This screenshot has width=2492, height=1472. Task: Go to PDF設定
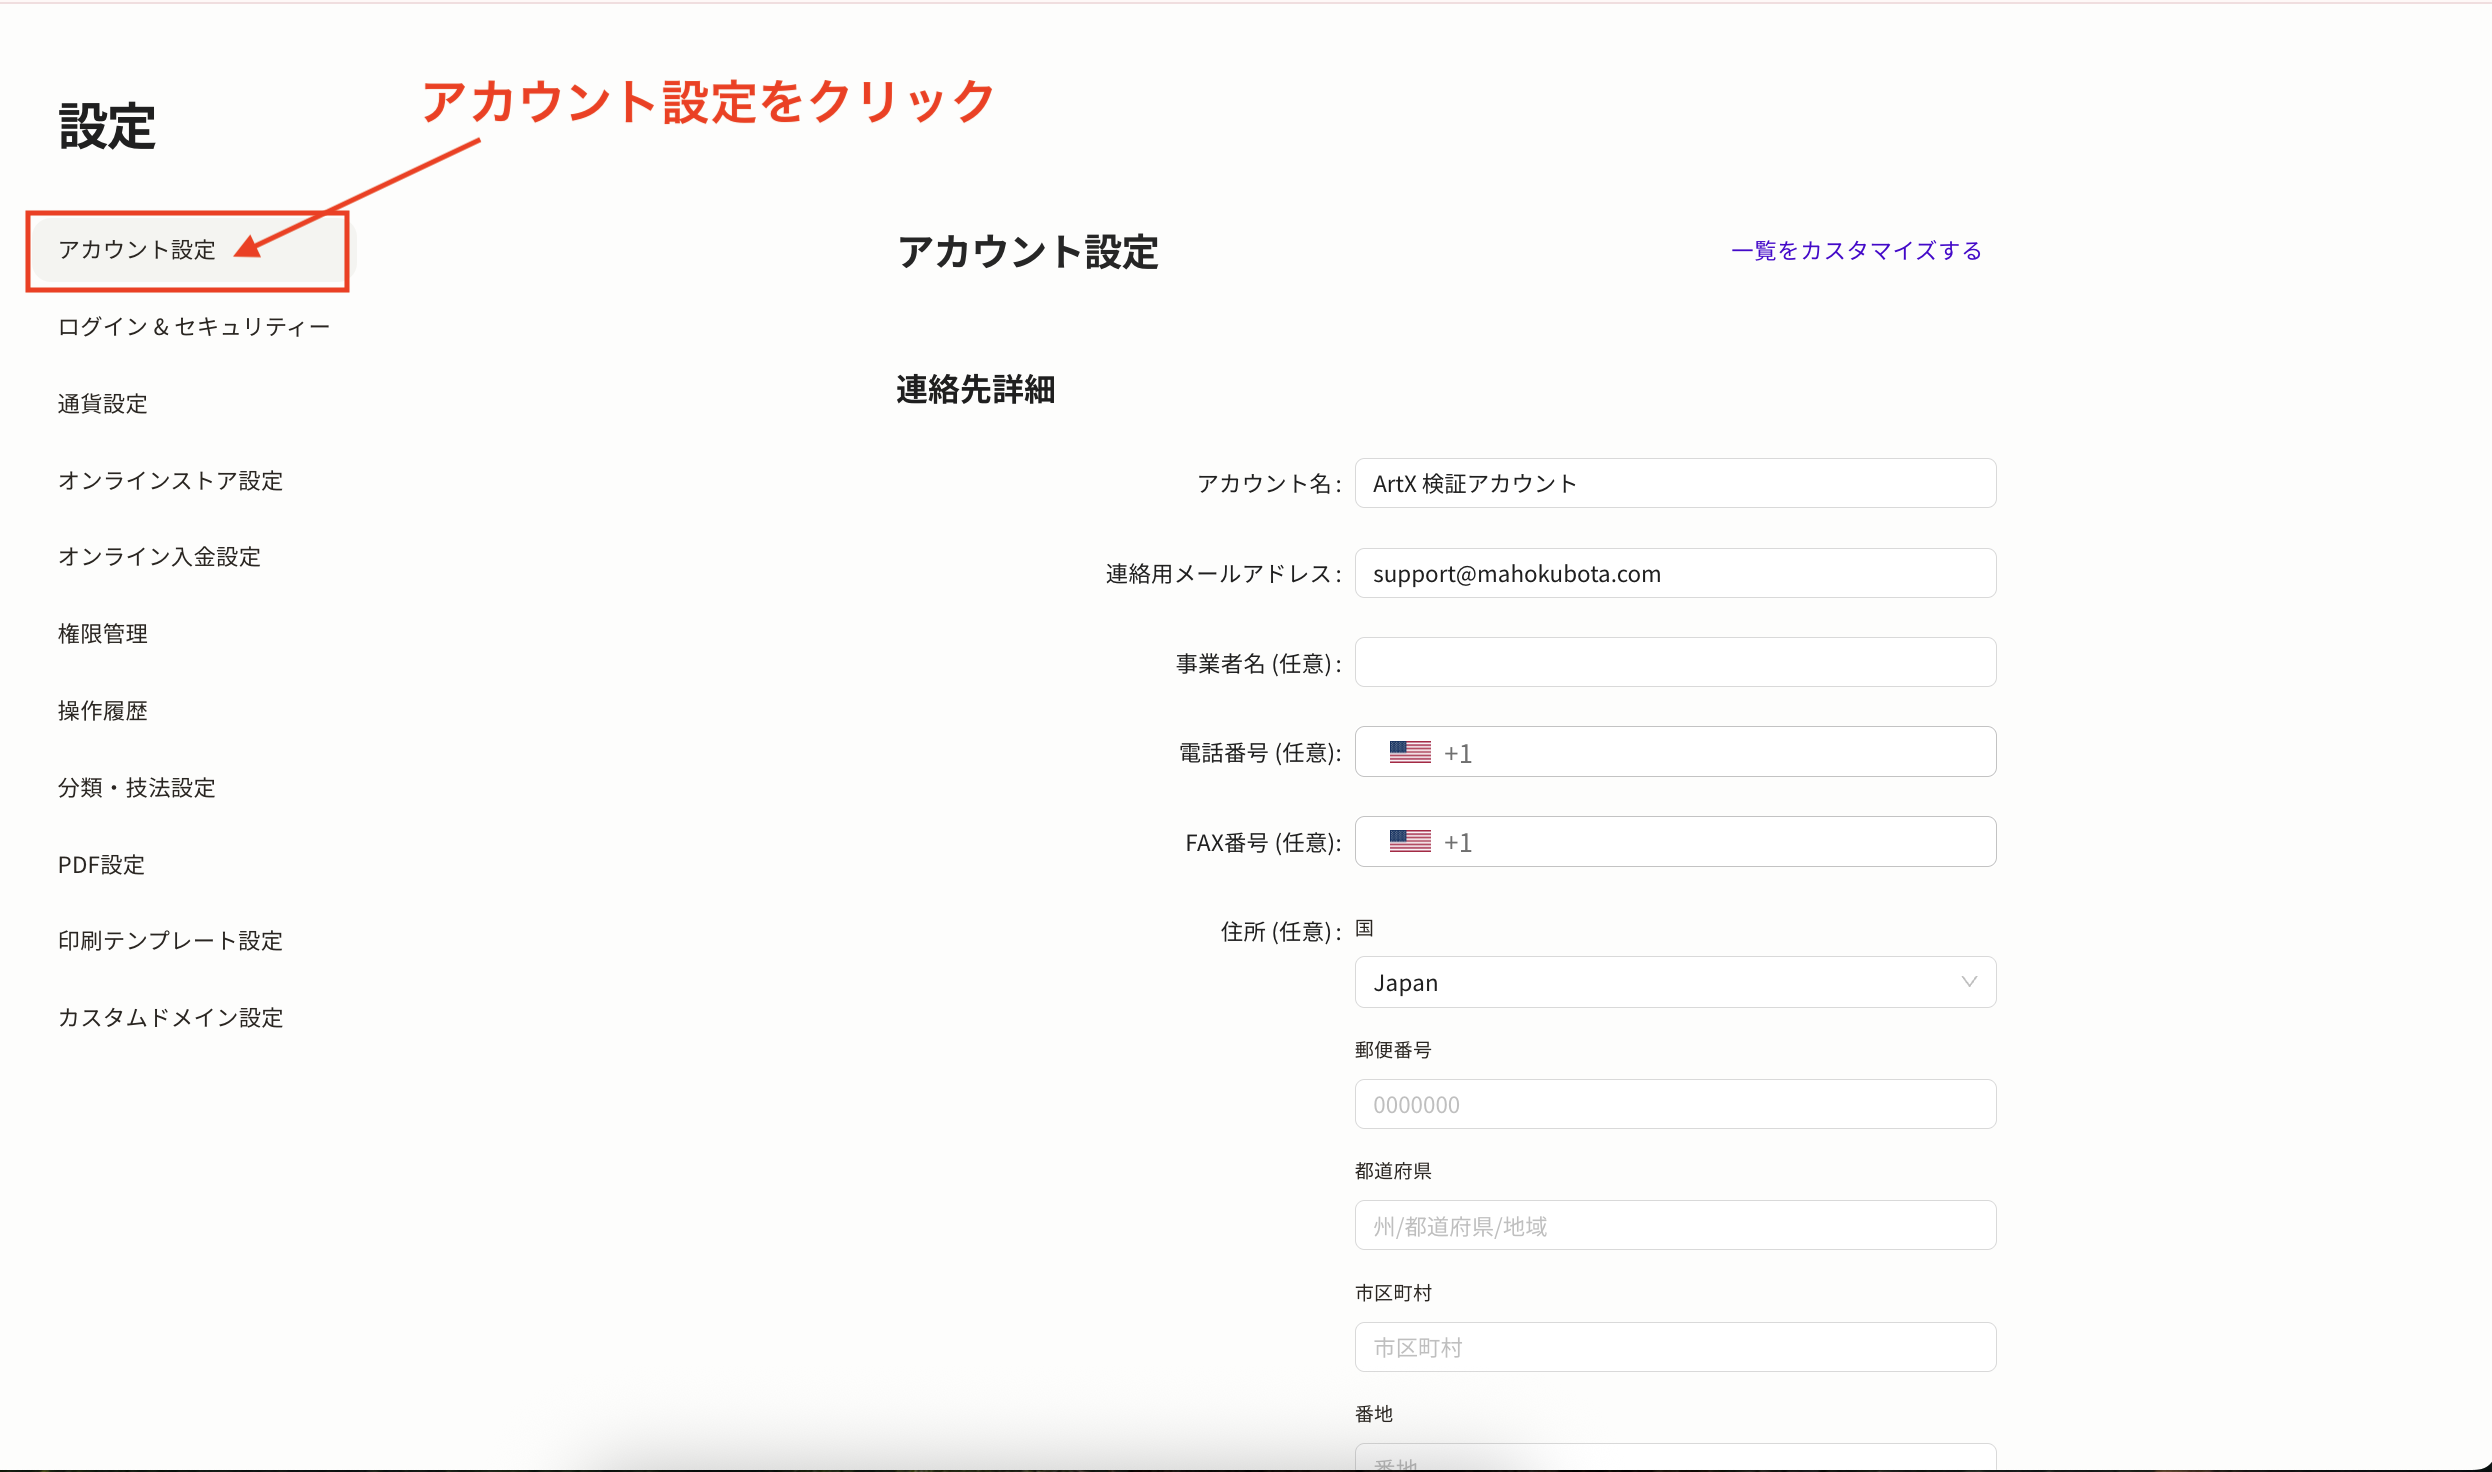[101, 865]
